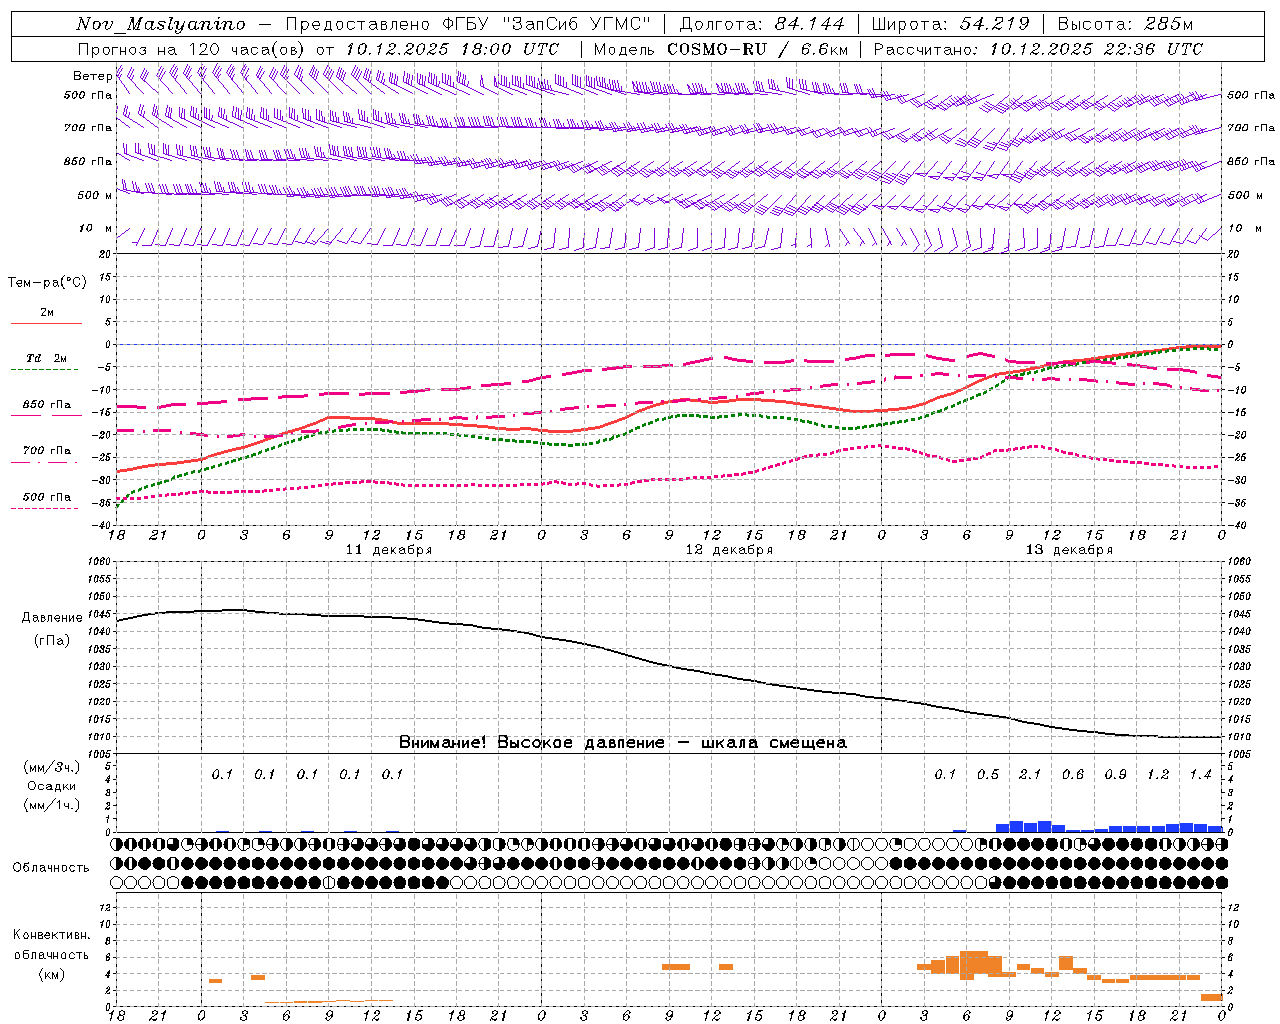This screenshot has height=1024, width=1280.
Task: Click the 3-hour precipitation value 1.4
Action: tap(1200, 775)
